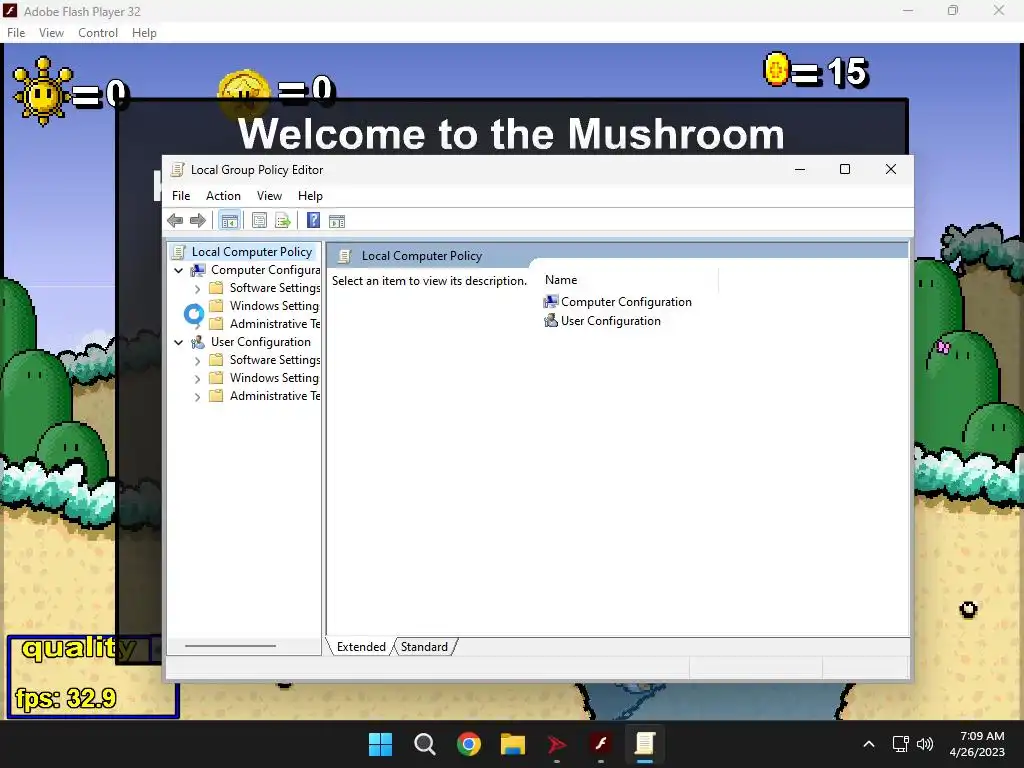Open the Action menu
This screenshot has width=1024, height=768.
pos(223,196)
